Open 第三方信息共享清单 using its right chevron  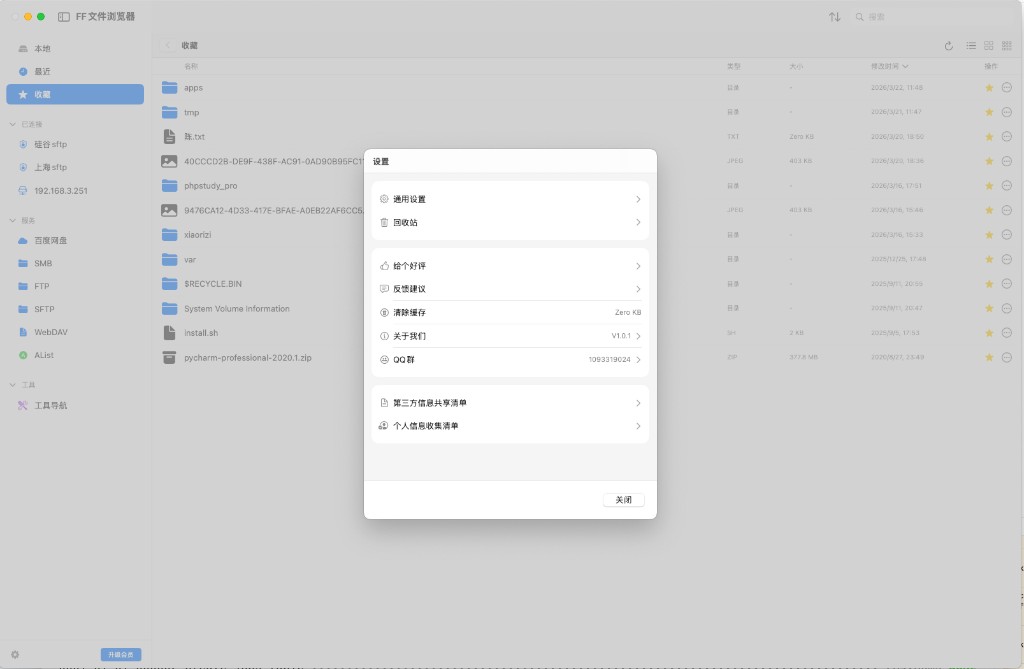638,403
